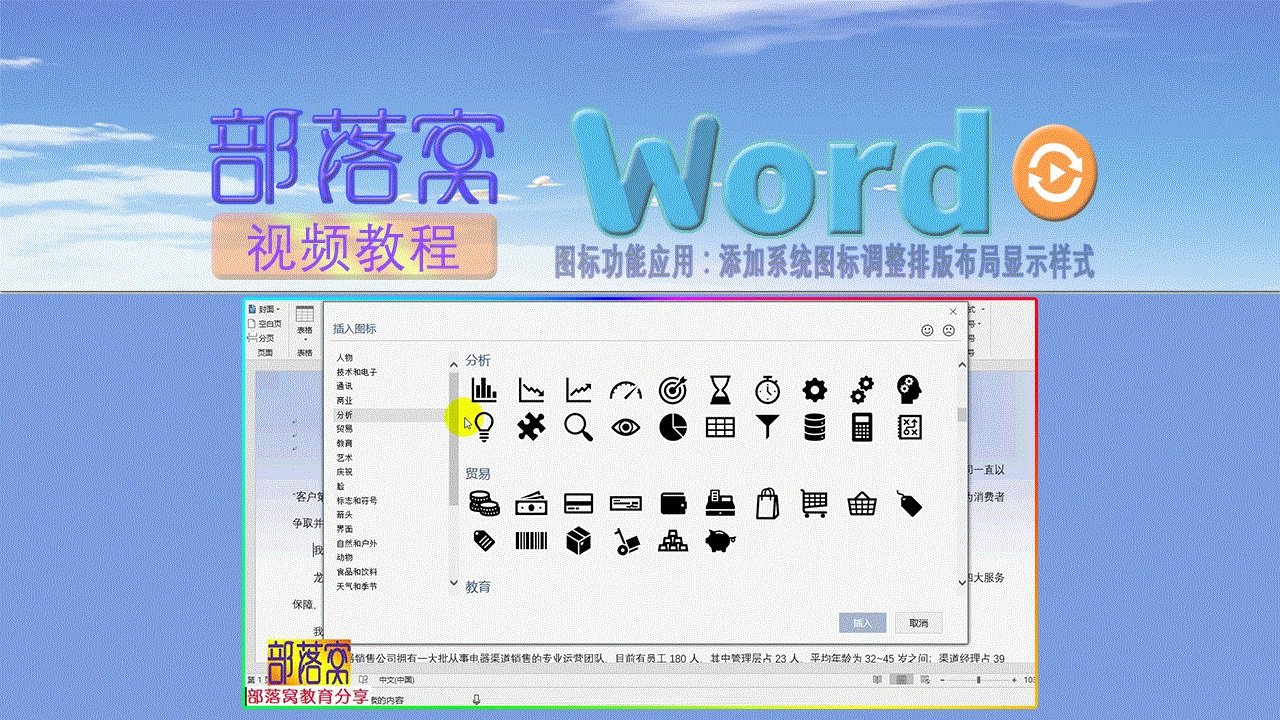The image size is (1280, 720).
Task: Select the shopping basket icon
Action: click(862, 504)
